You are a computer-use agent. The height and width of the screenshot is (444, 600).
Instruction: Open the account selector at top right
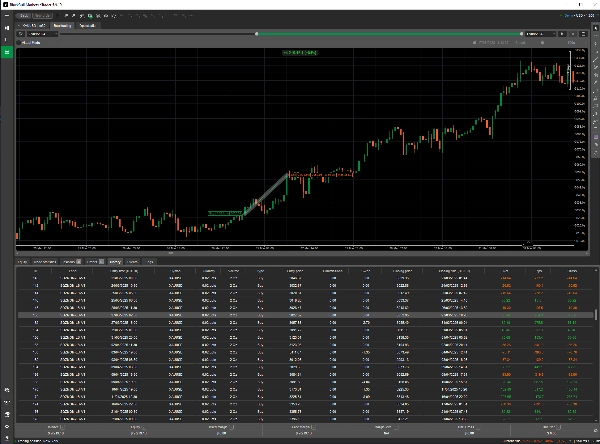click(x=578, y=16)
